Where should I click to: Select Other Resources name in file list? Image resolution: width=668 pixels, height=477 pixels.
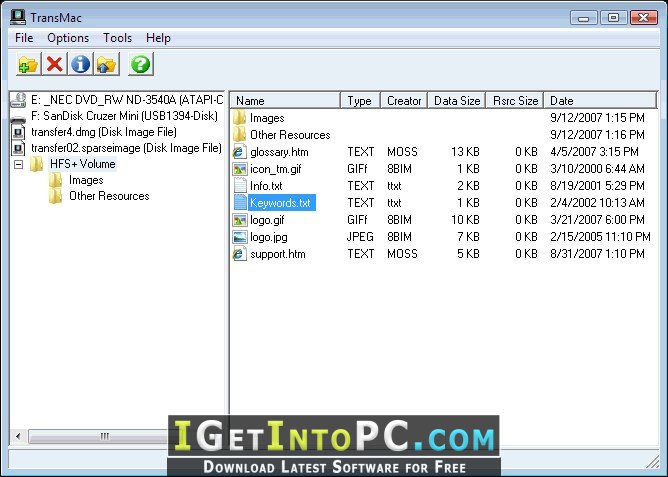pos(290,135)
